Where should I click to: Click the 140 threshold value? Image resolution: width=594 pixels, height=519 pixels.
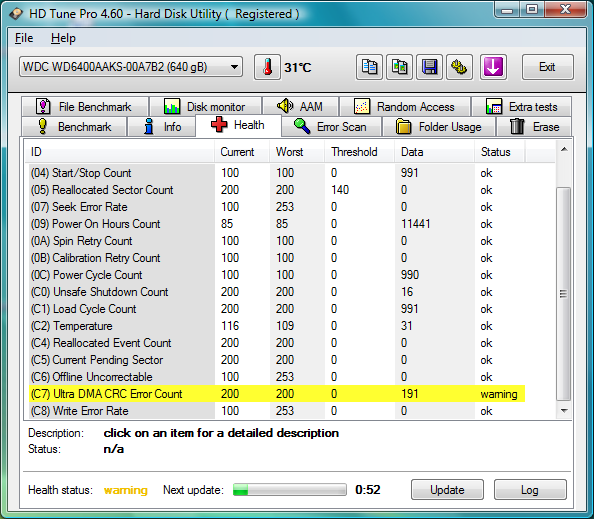[340, 190]
